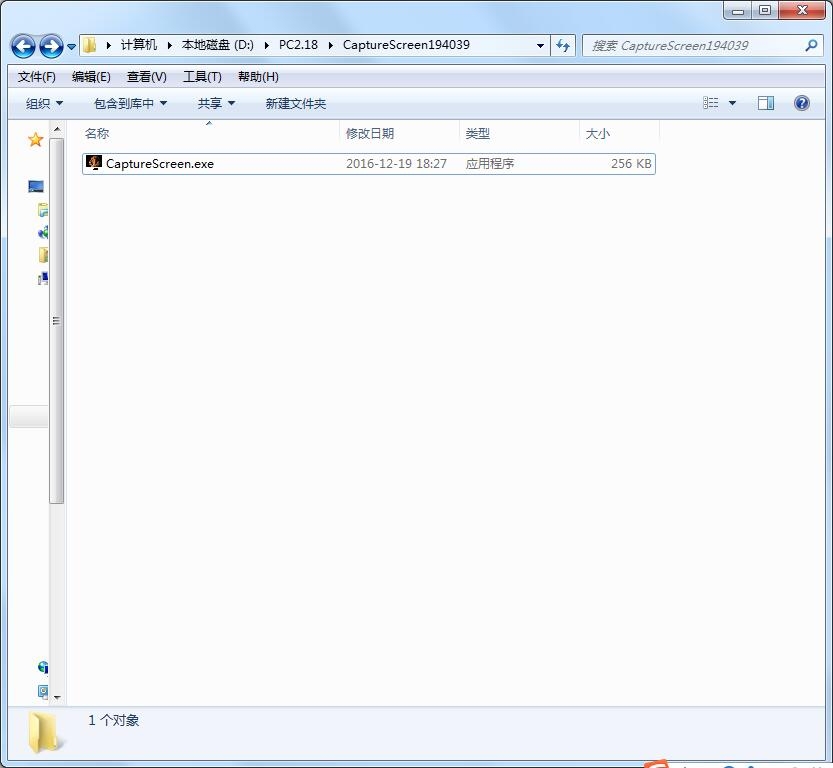Screen dimensions: 833x768
Task: Select the Computer icon in navigation pane
Action: coord(36,187)
